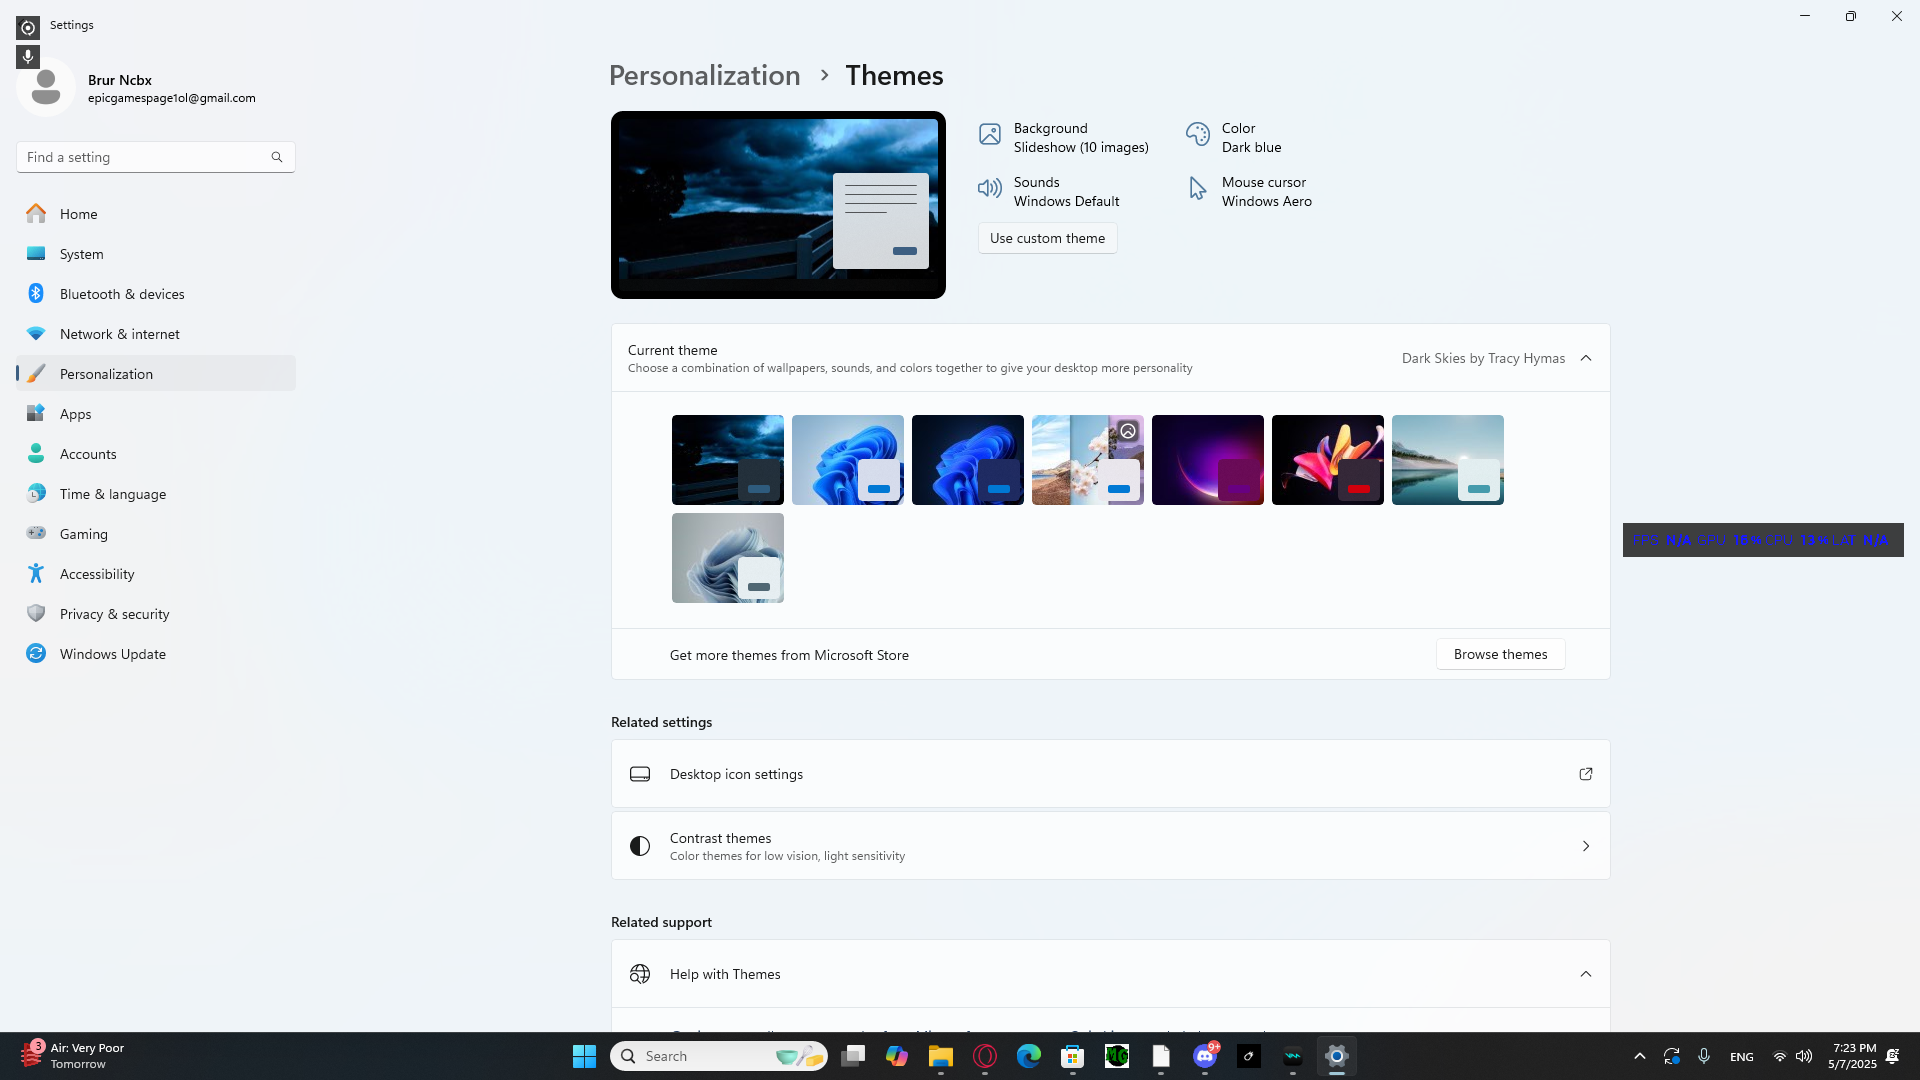
Task: Open the Color palette icon setting
Action: click(x=1197, y=135)
